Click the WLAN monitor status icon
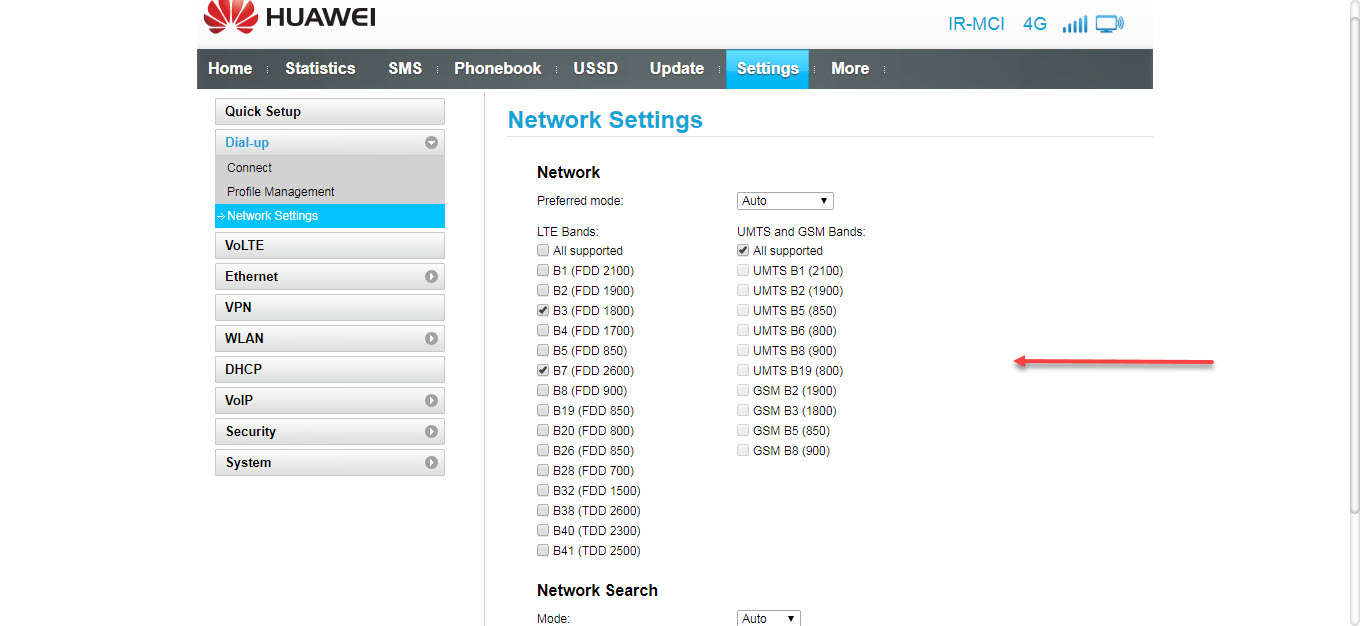 point(1109,23)
